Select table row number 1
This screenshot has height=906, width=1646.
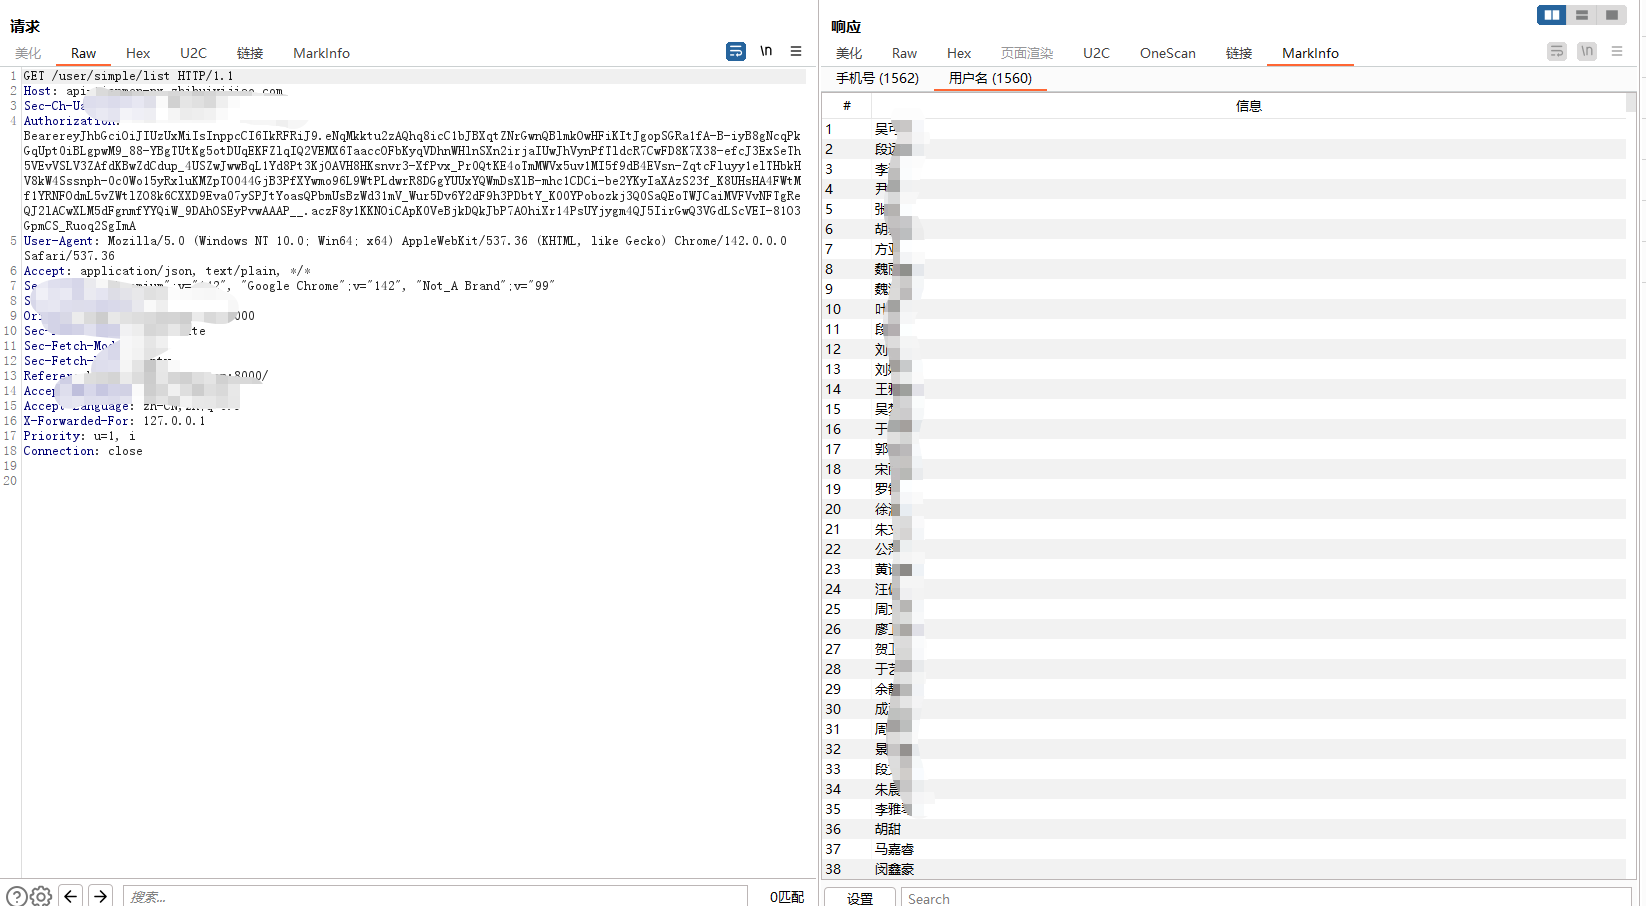pos(1224,129)
